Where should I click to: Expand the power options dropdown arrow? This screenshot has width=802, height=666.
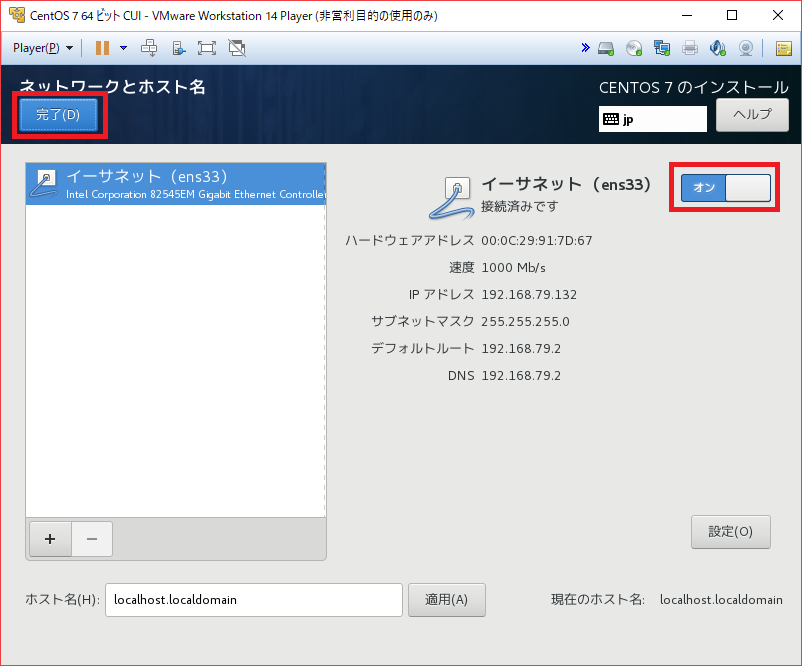coord(123,48)
